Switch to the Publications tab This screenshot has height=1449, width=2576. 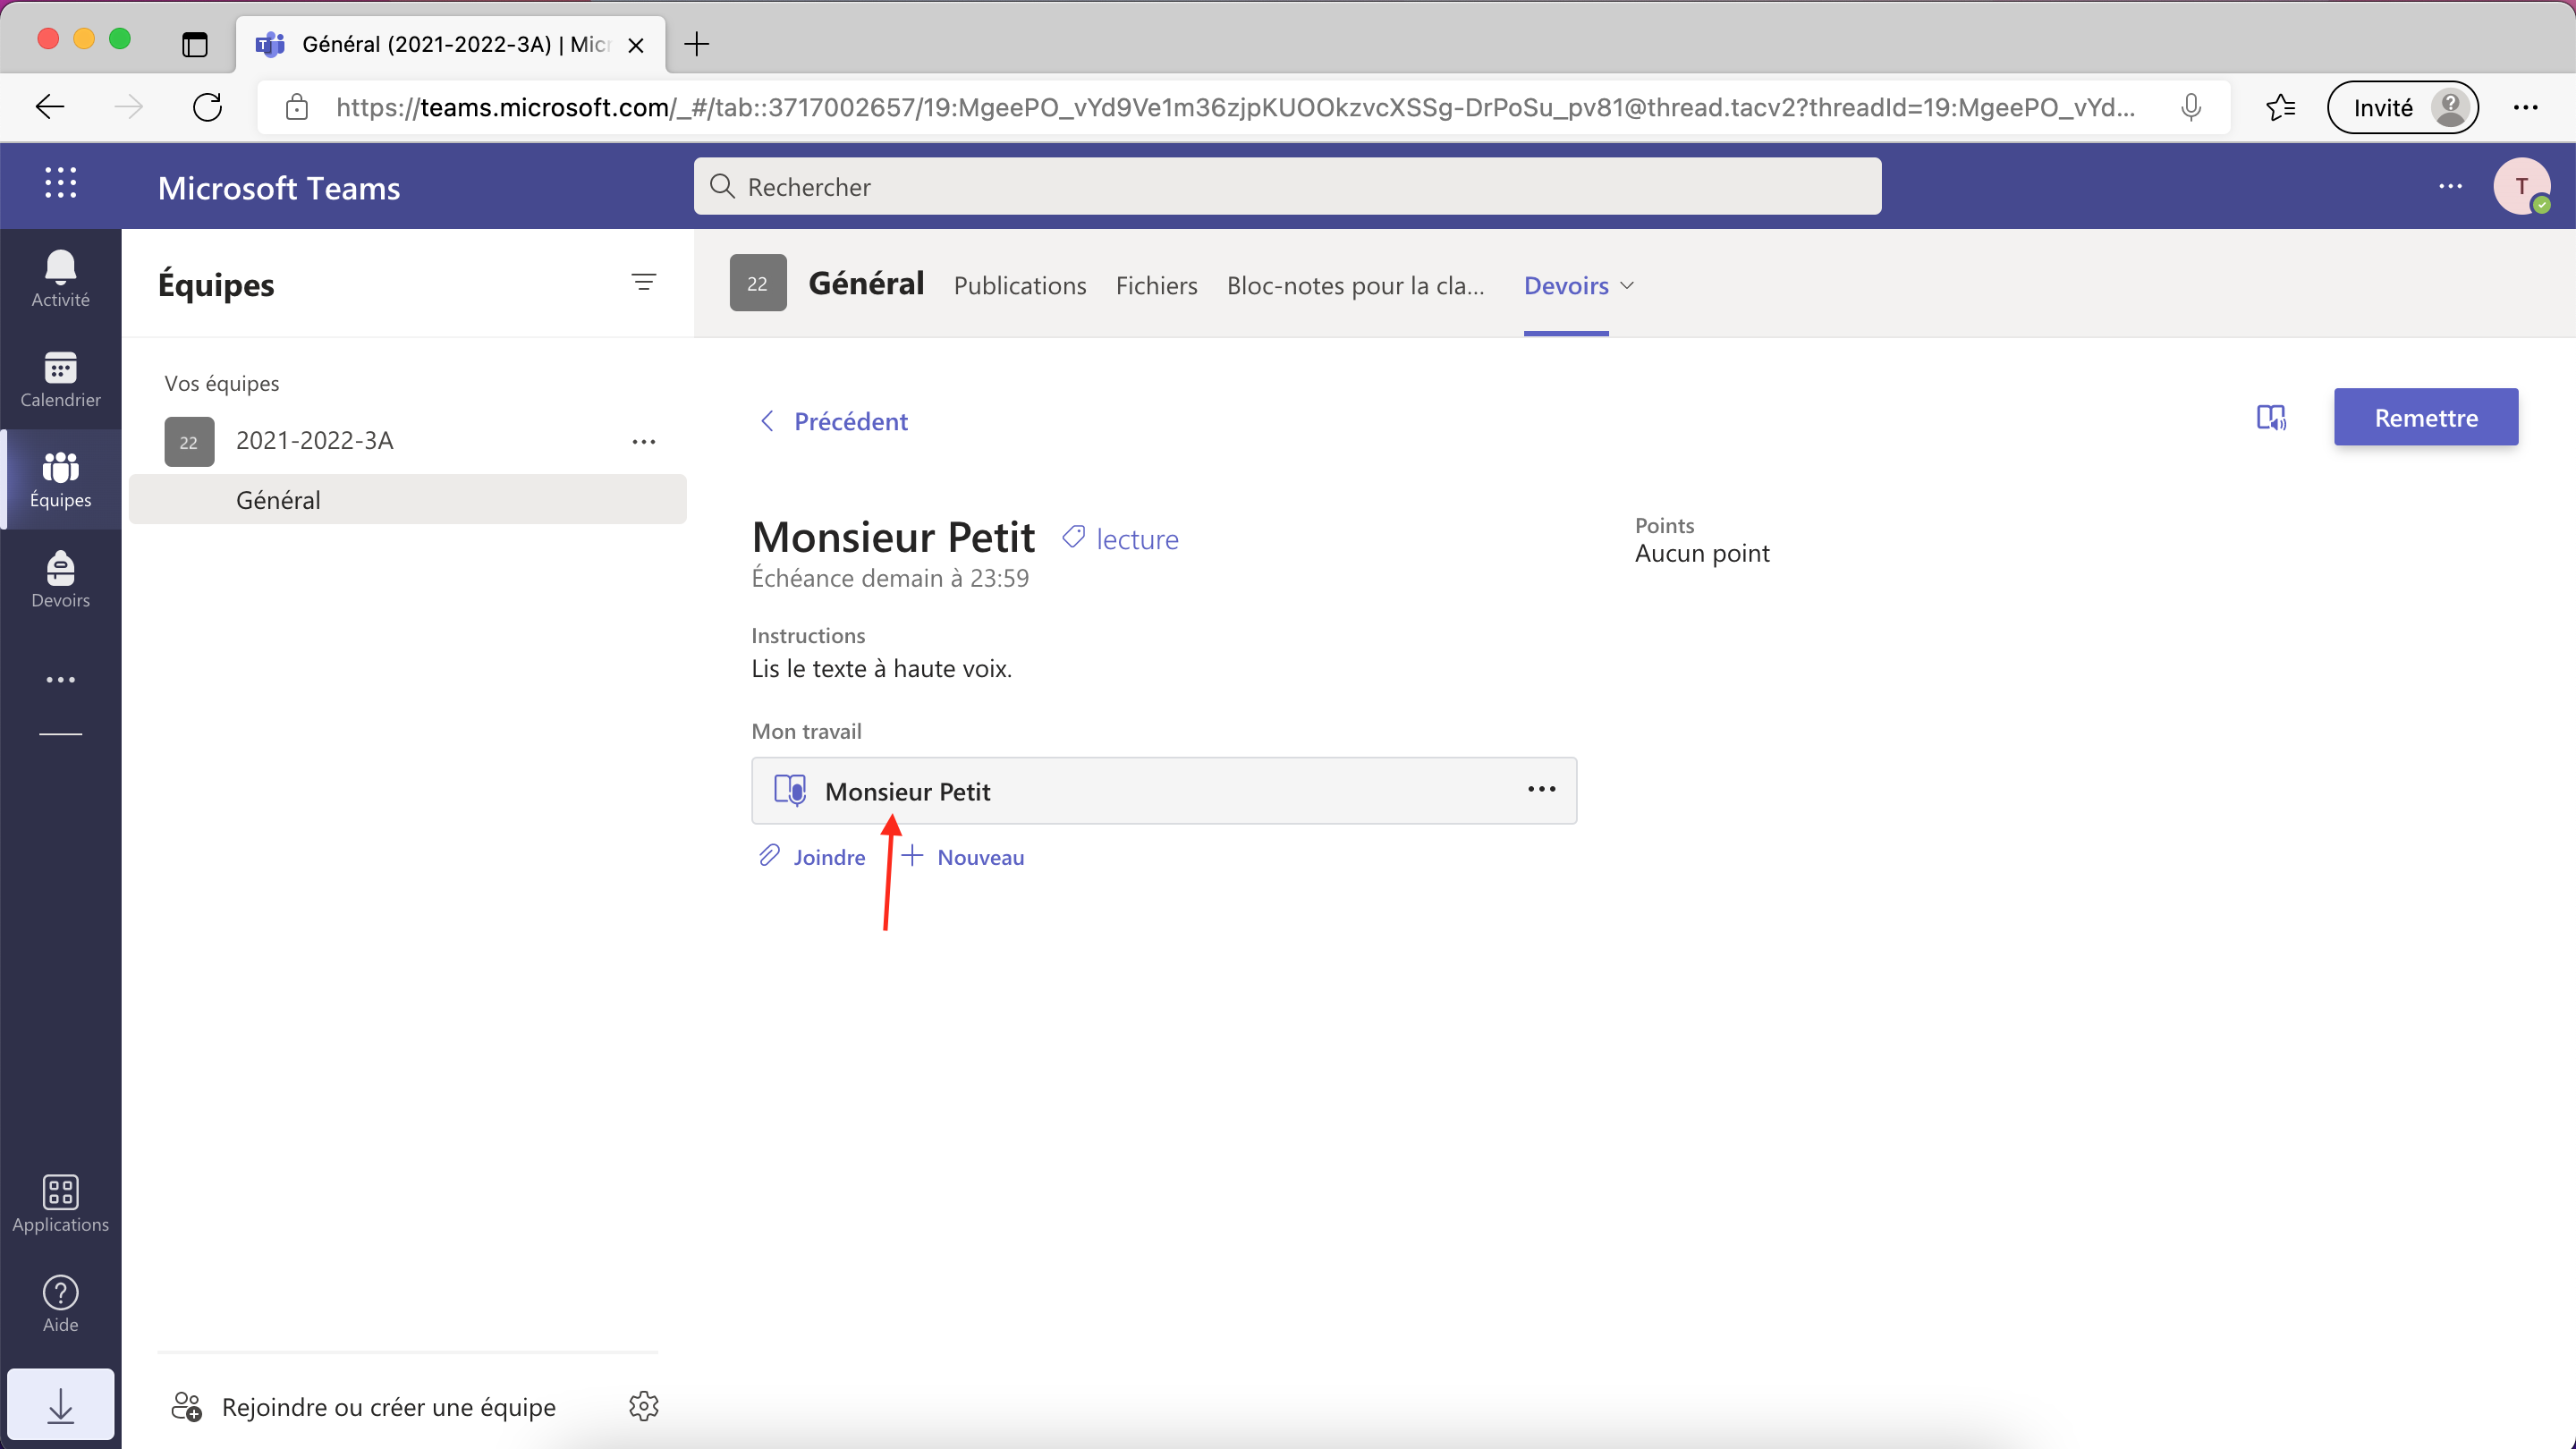[x=1020, y=285]
